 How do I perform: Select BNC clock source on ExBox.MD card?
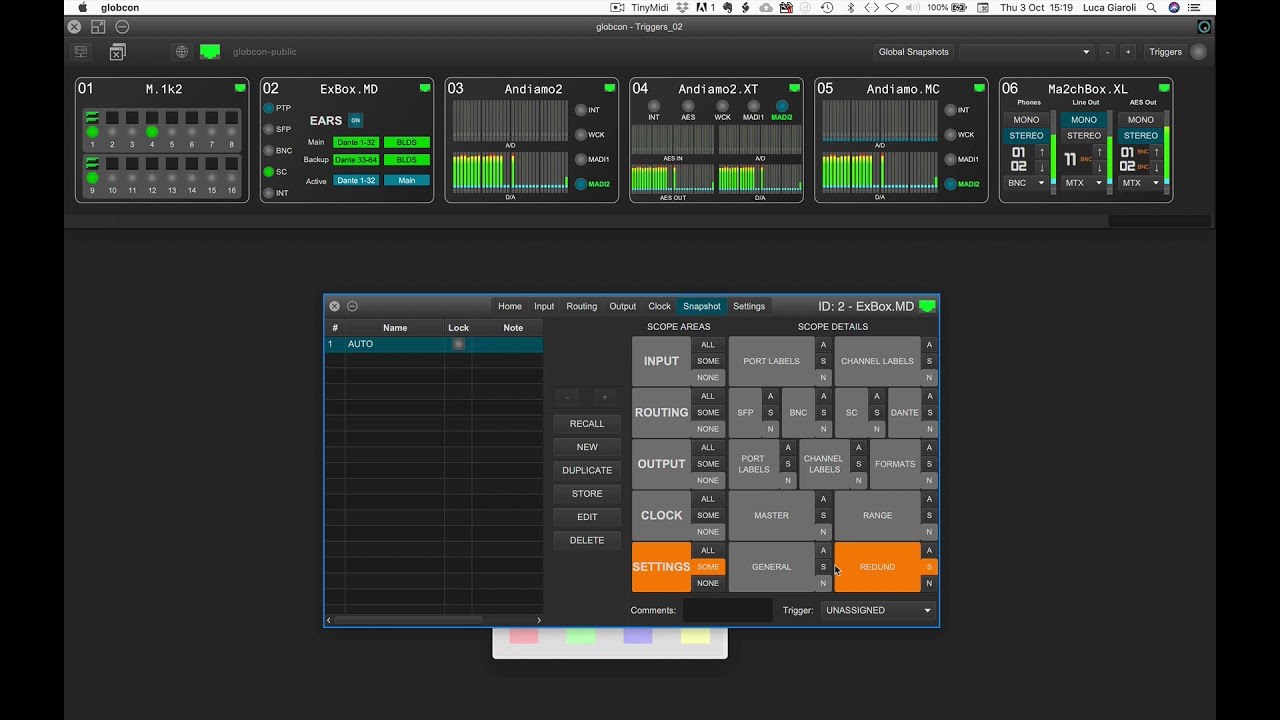click(x=268, y=150)
